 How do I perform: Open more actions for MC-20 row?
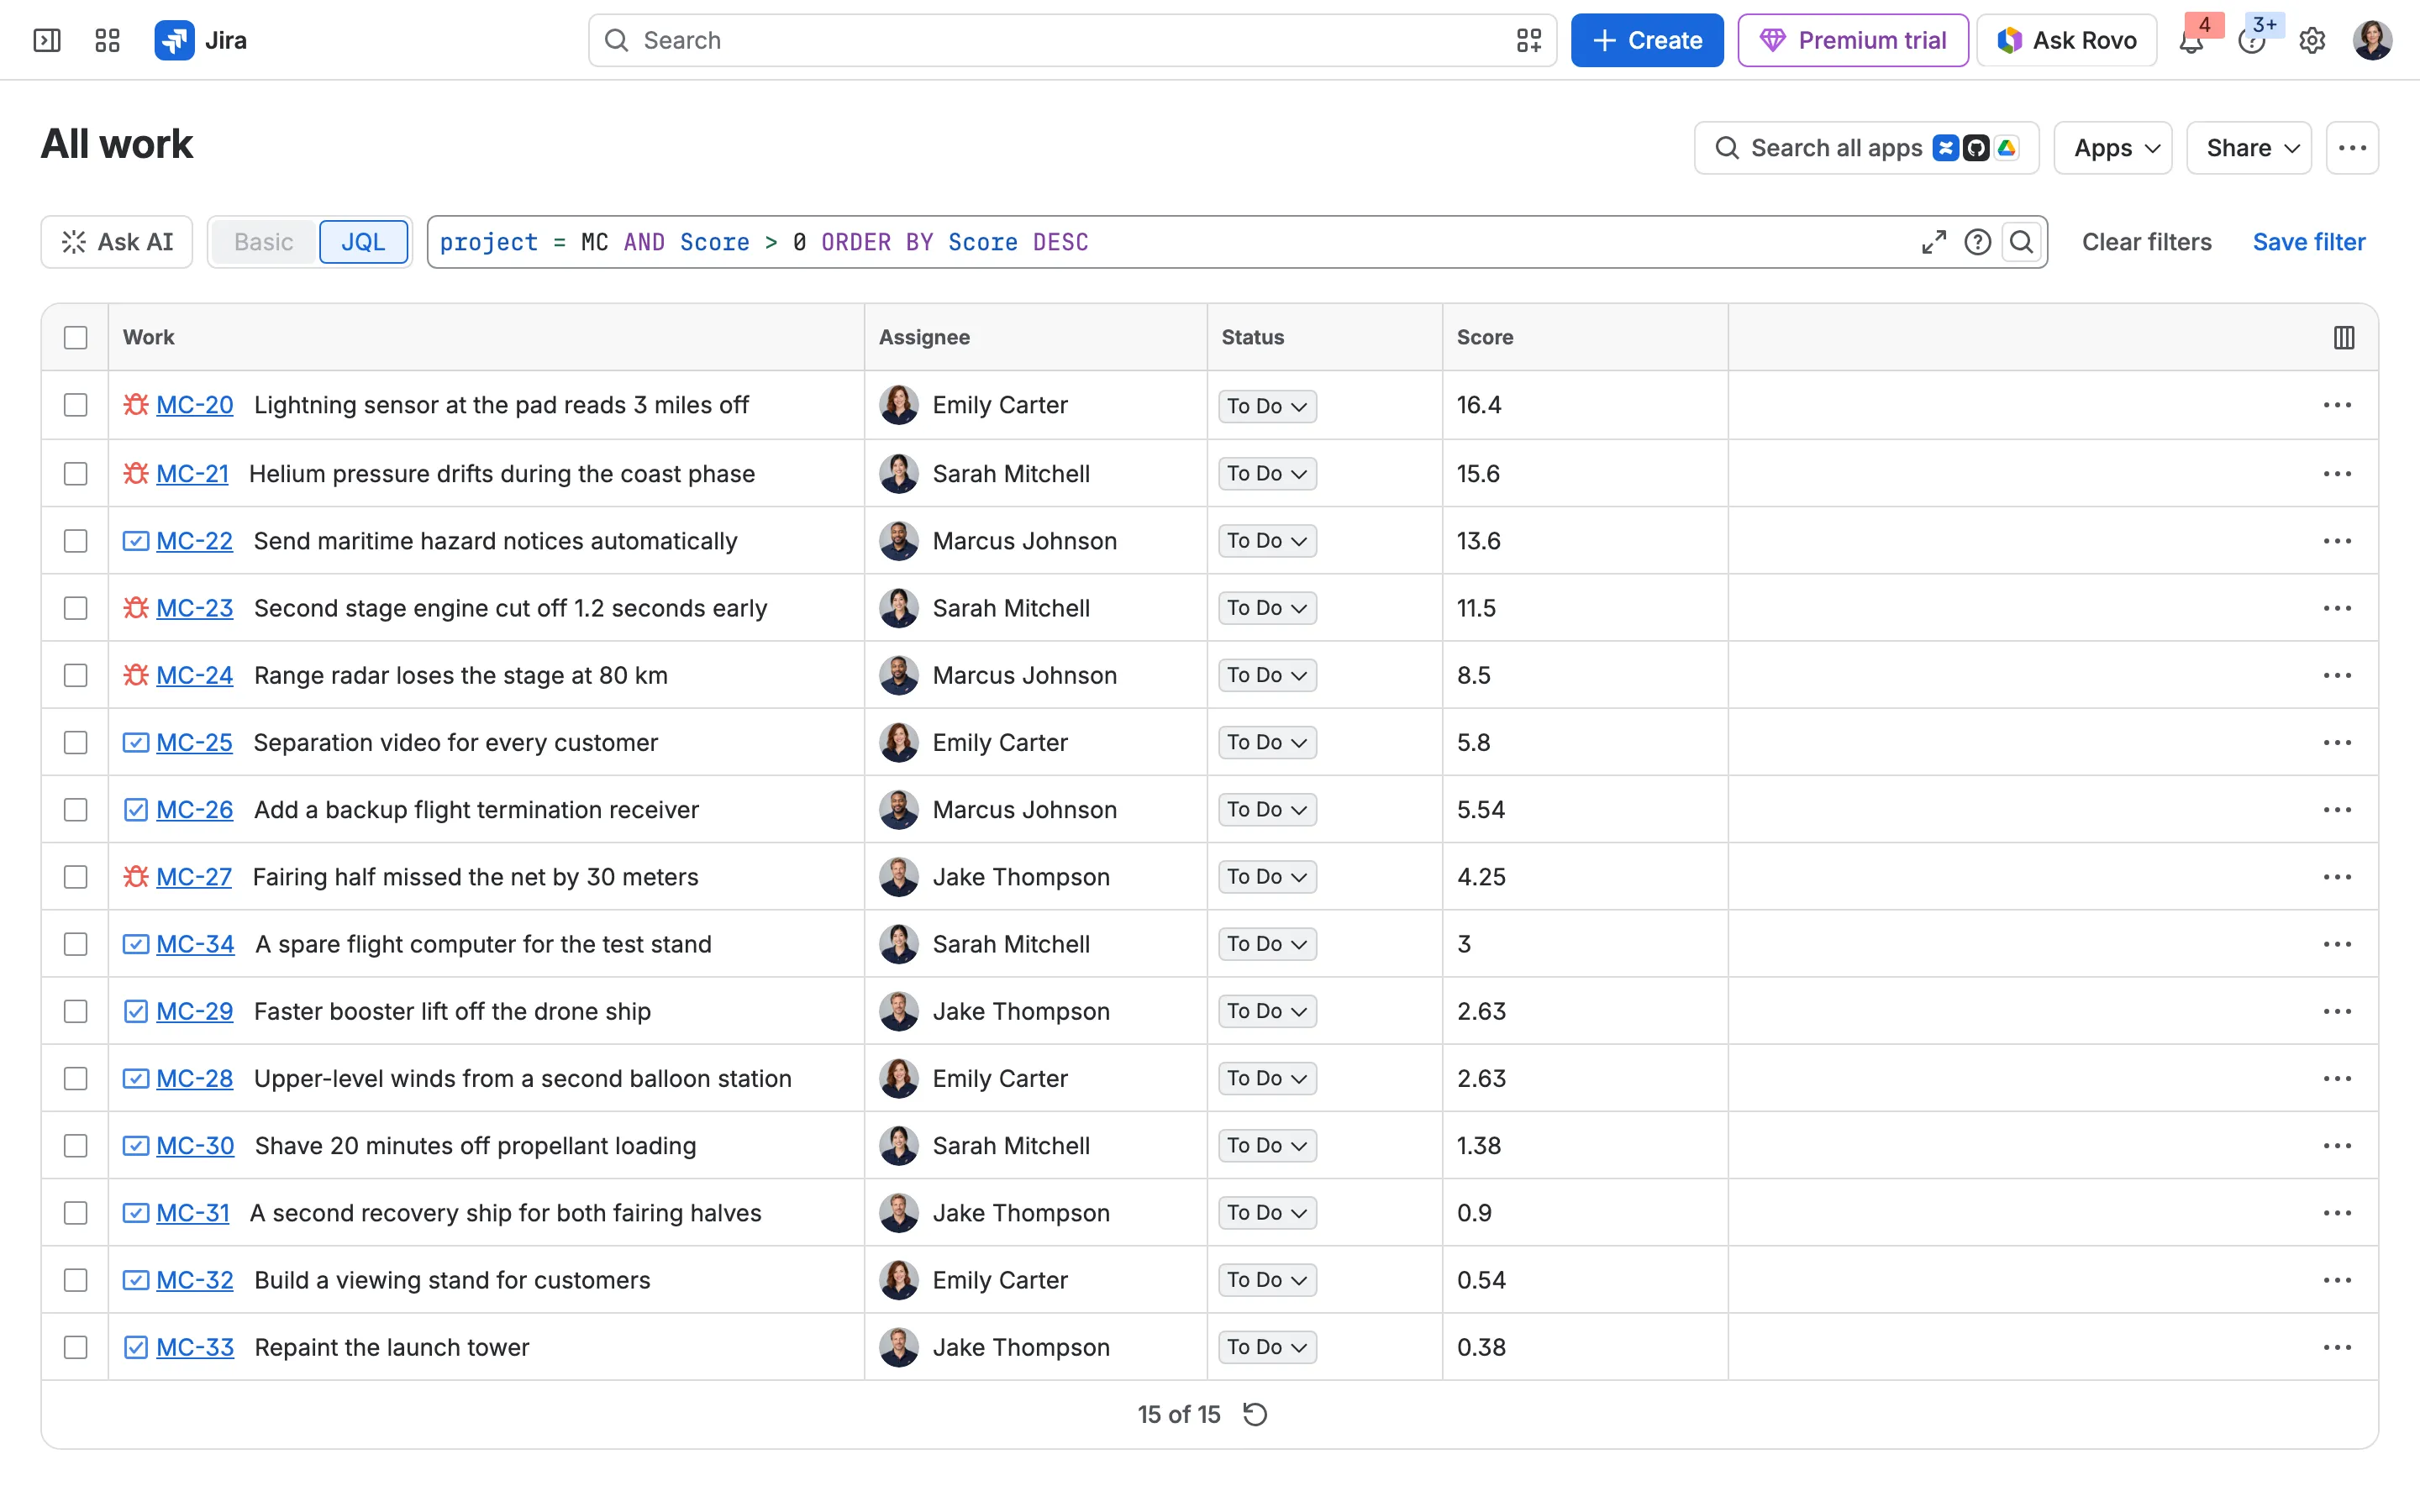pos(2337,405)
